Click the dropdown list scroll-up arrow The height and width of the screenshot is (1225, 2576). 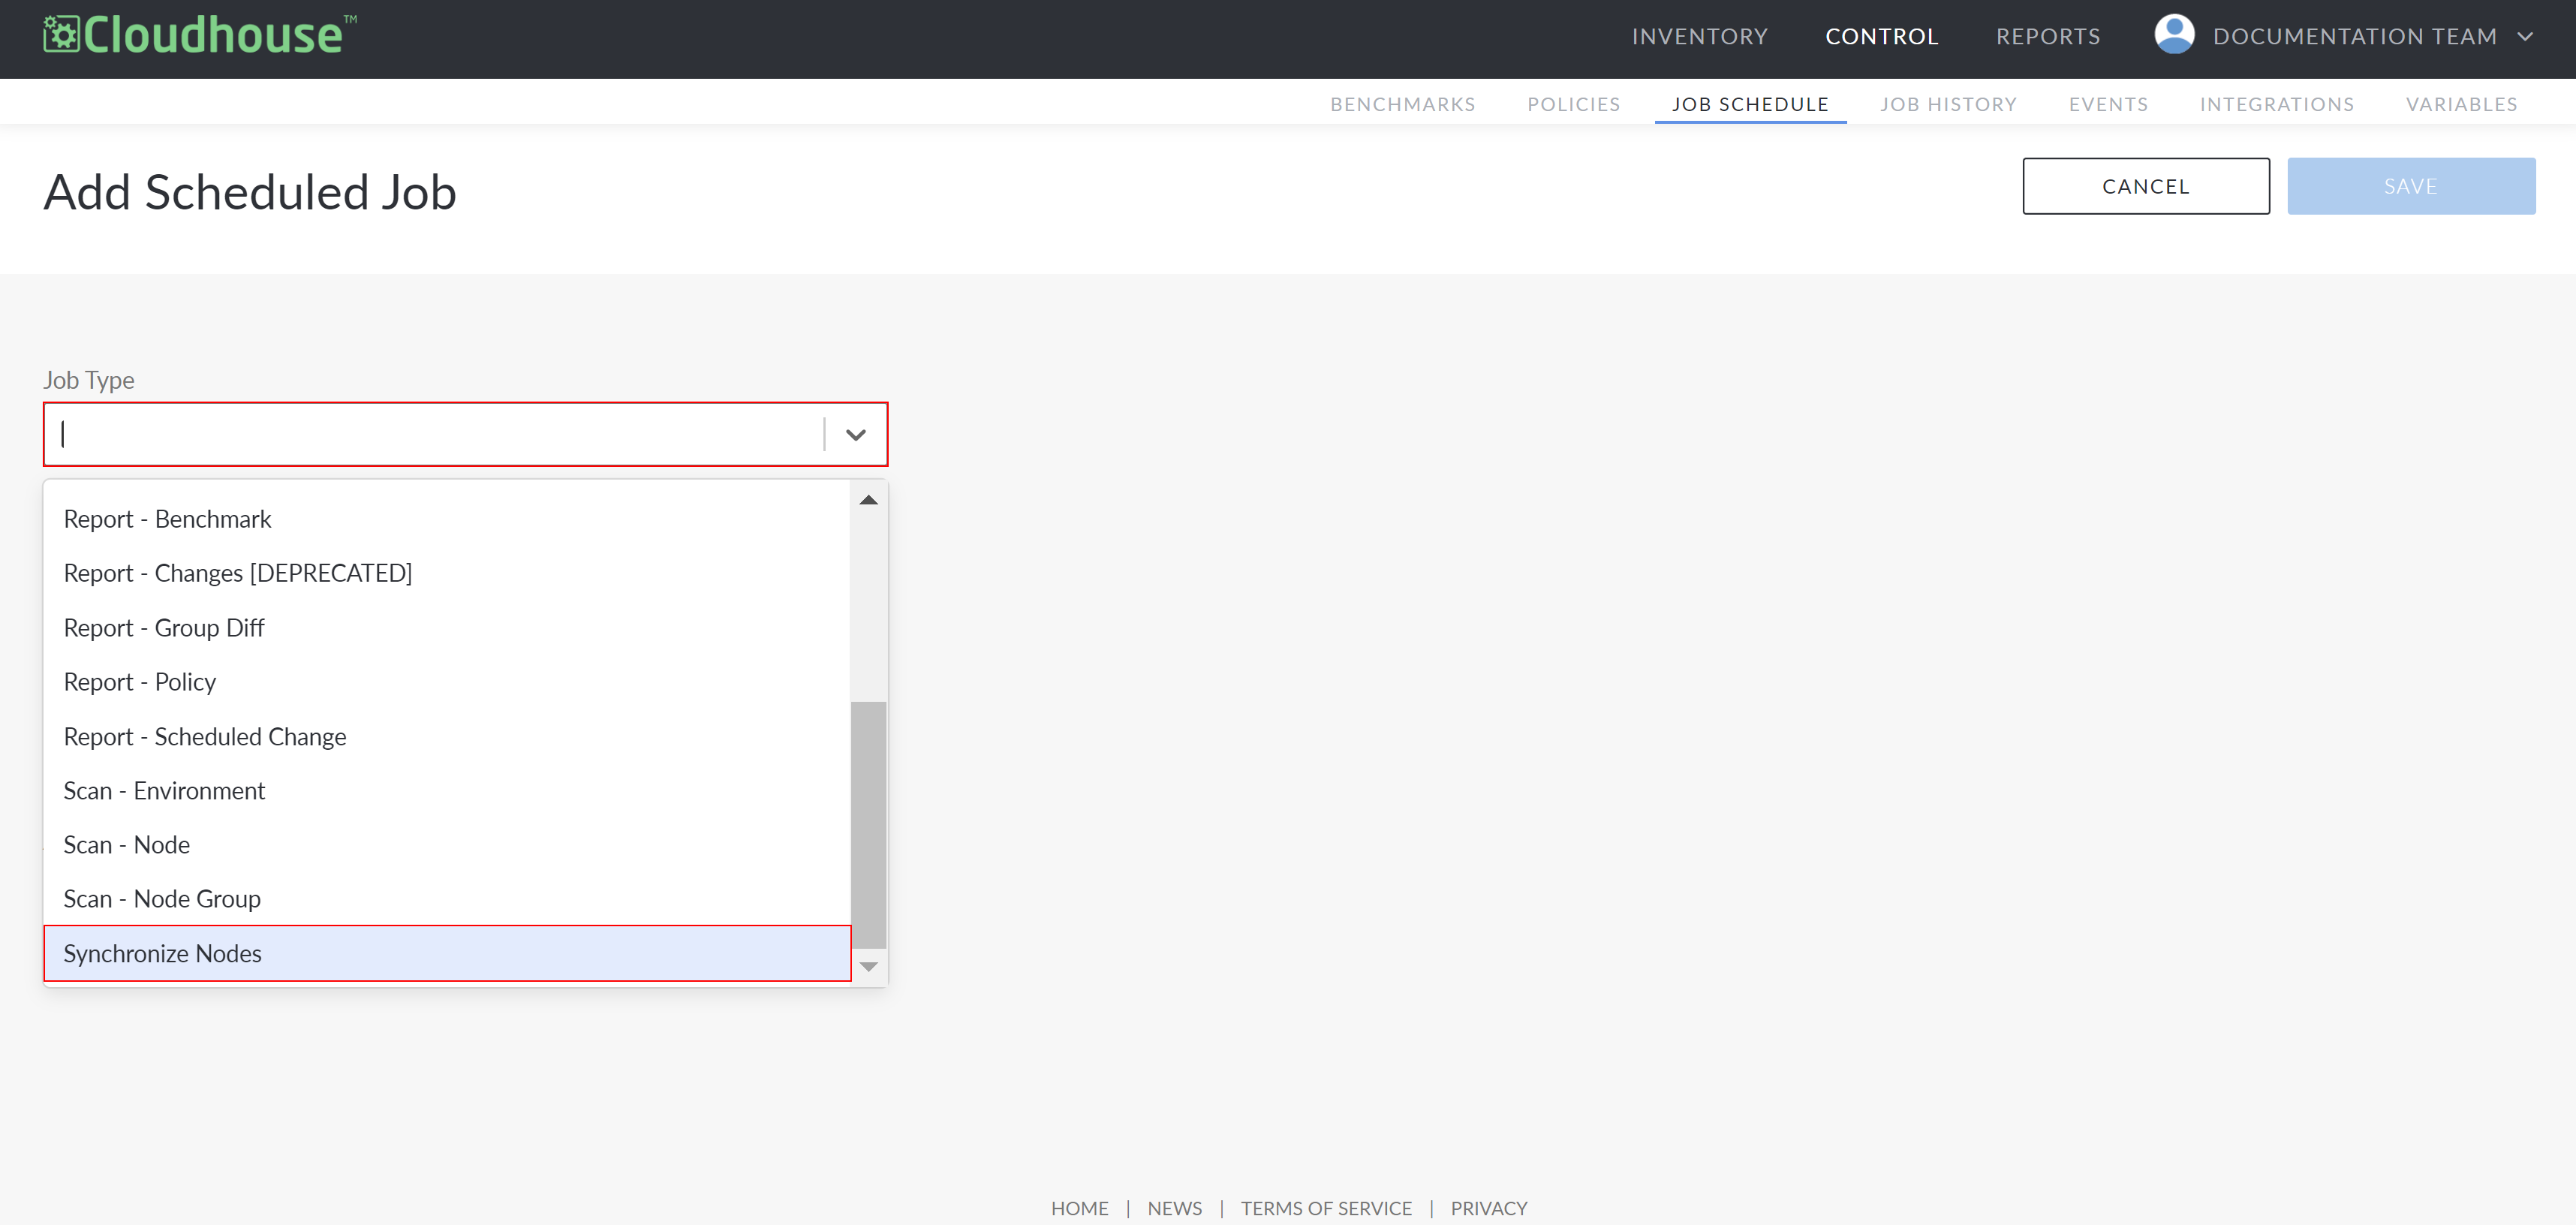(x=869, y=500)
